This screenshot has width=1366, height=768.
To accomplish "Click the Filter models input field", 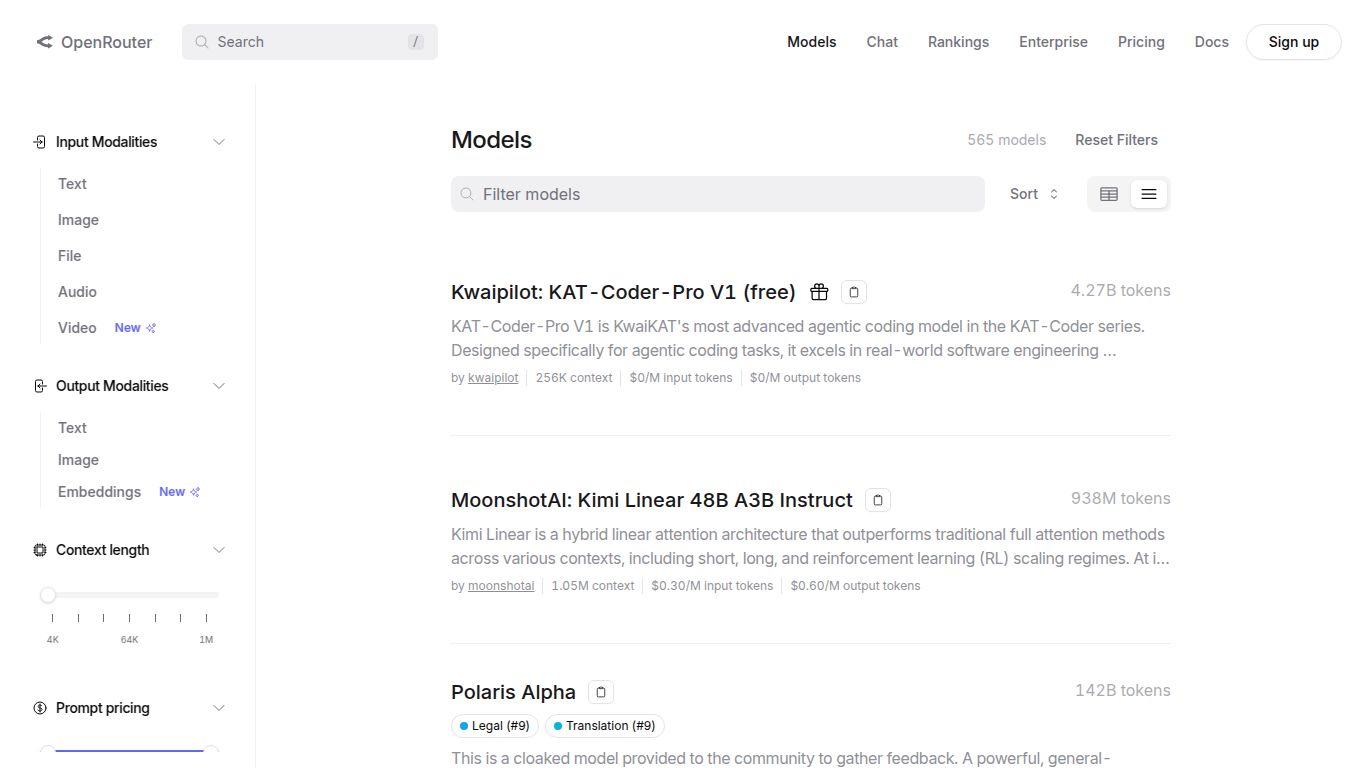I will (x=716, y=194).
